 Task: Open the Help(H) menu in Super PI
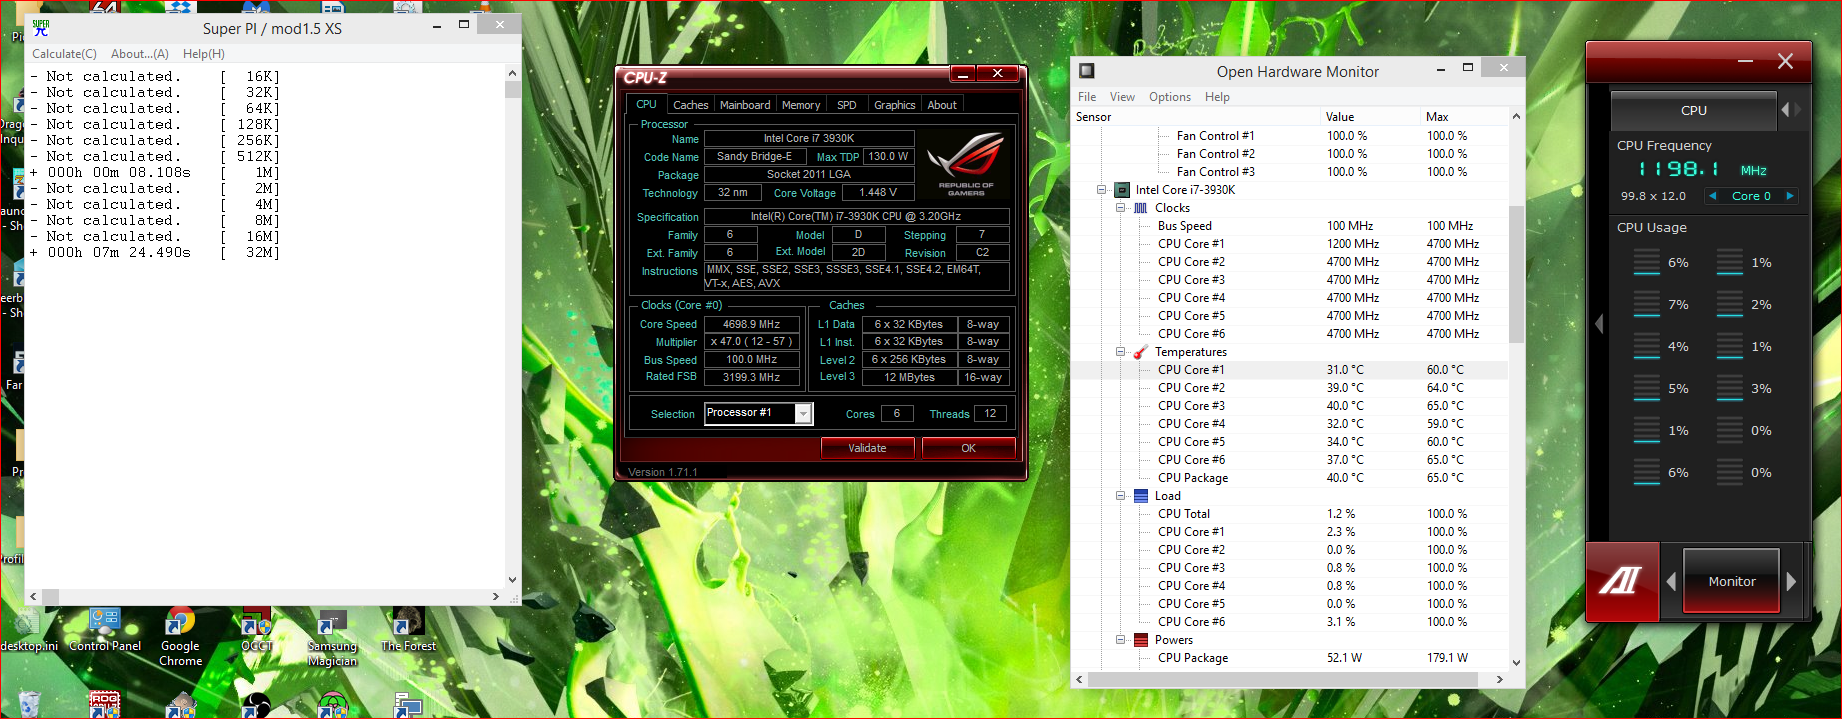pos(204,54)
